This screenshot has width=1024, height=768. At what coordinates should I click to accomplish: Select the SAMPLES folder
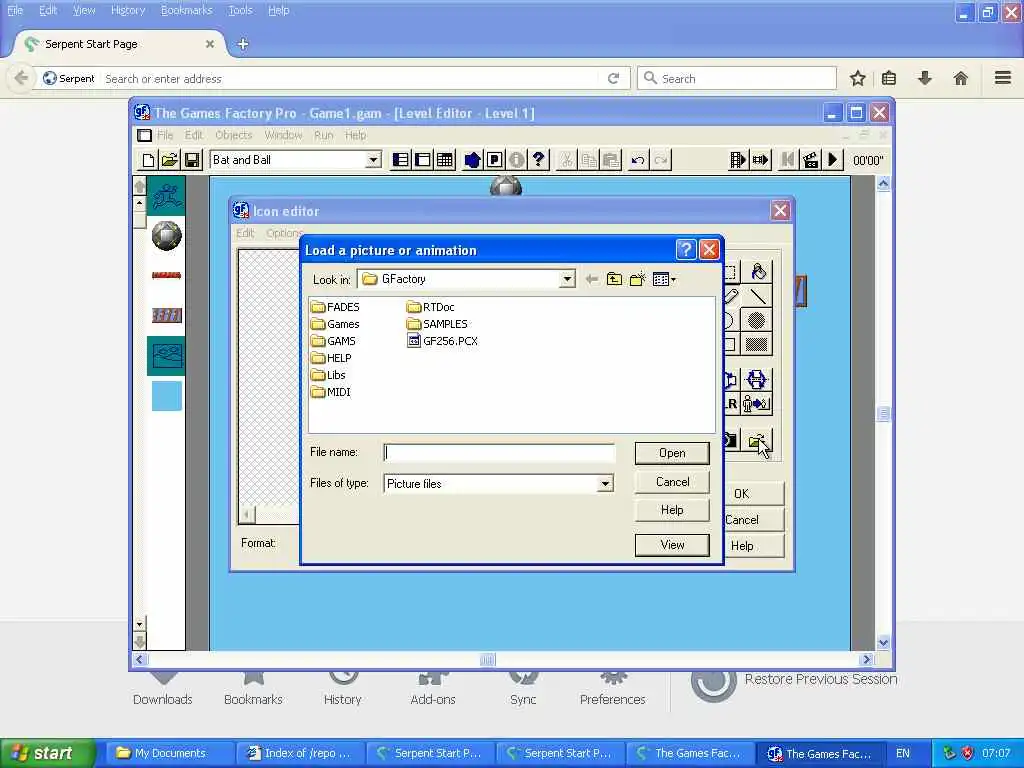(438, 324)
